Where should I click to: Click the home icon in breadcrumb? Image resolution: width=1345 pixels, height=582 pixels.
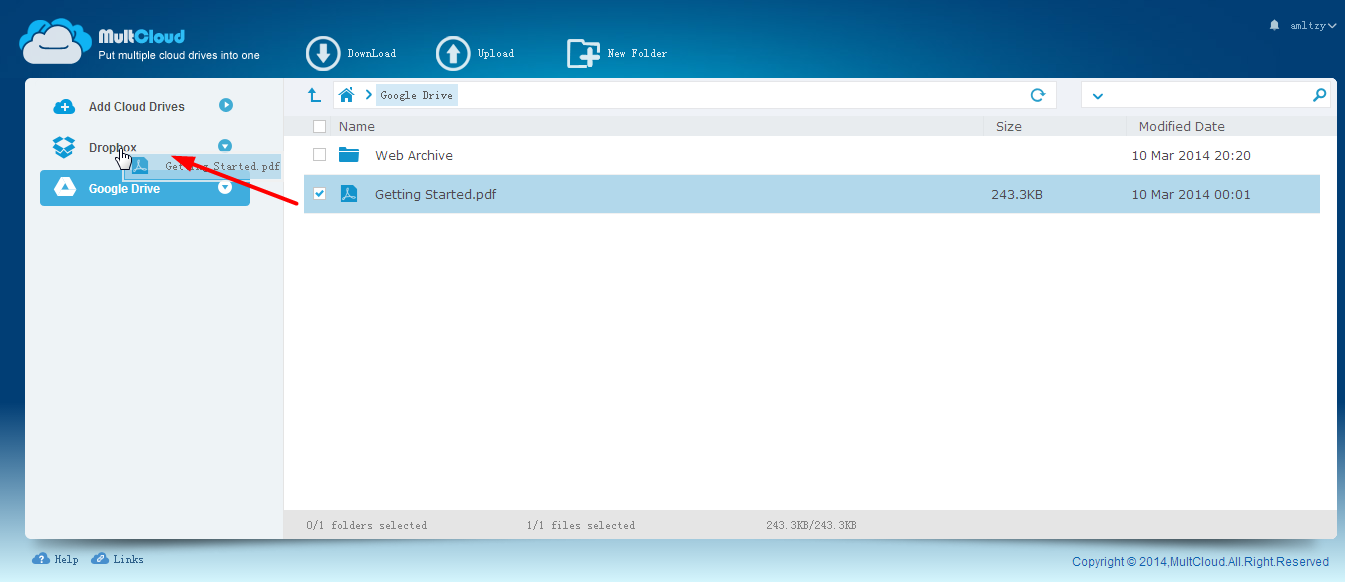coord(347,95)
